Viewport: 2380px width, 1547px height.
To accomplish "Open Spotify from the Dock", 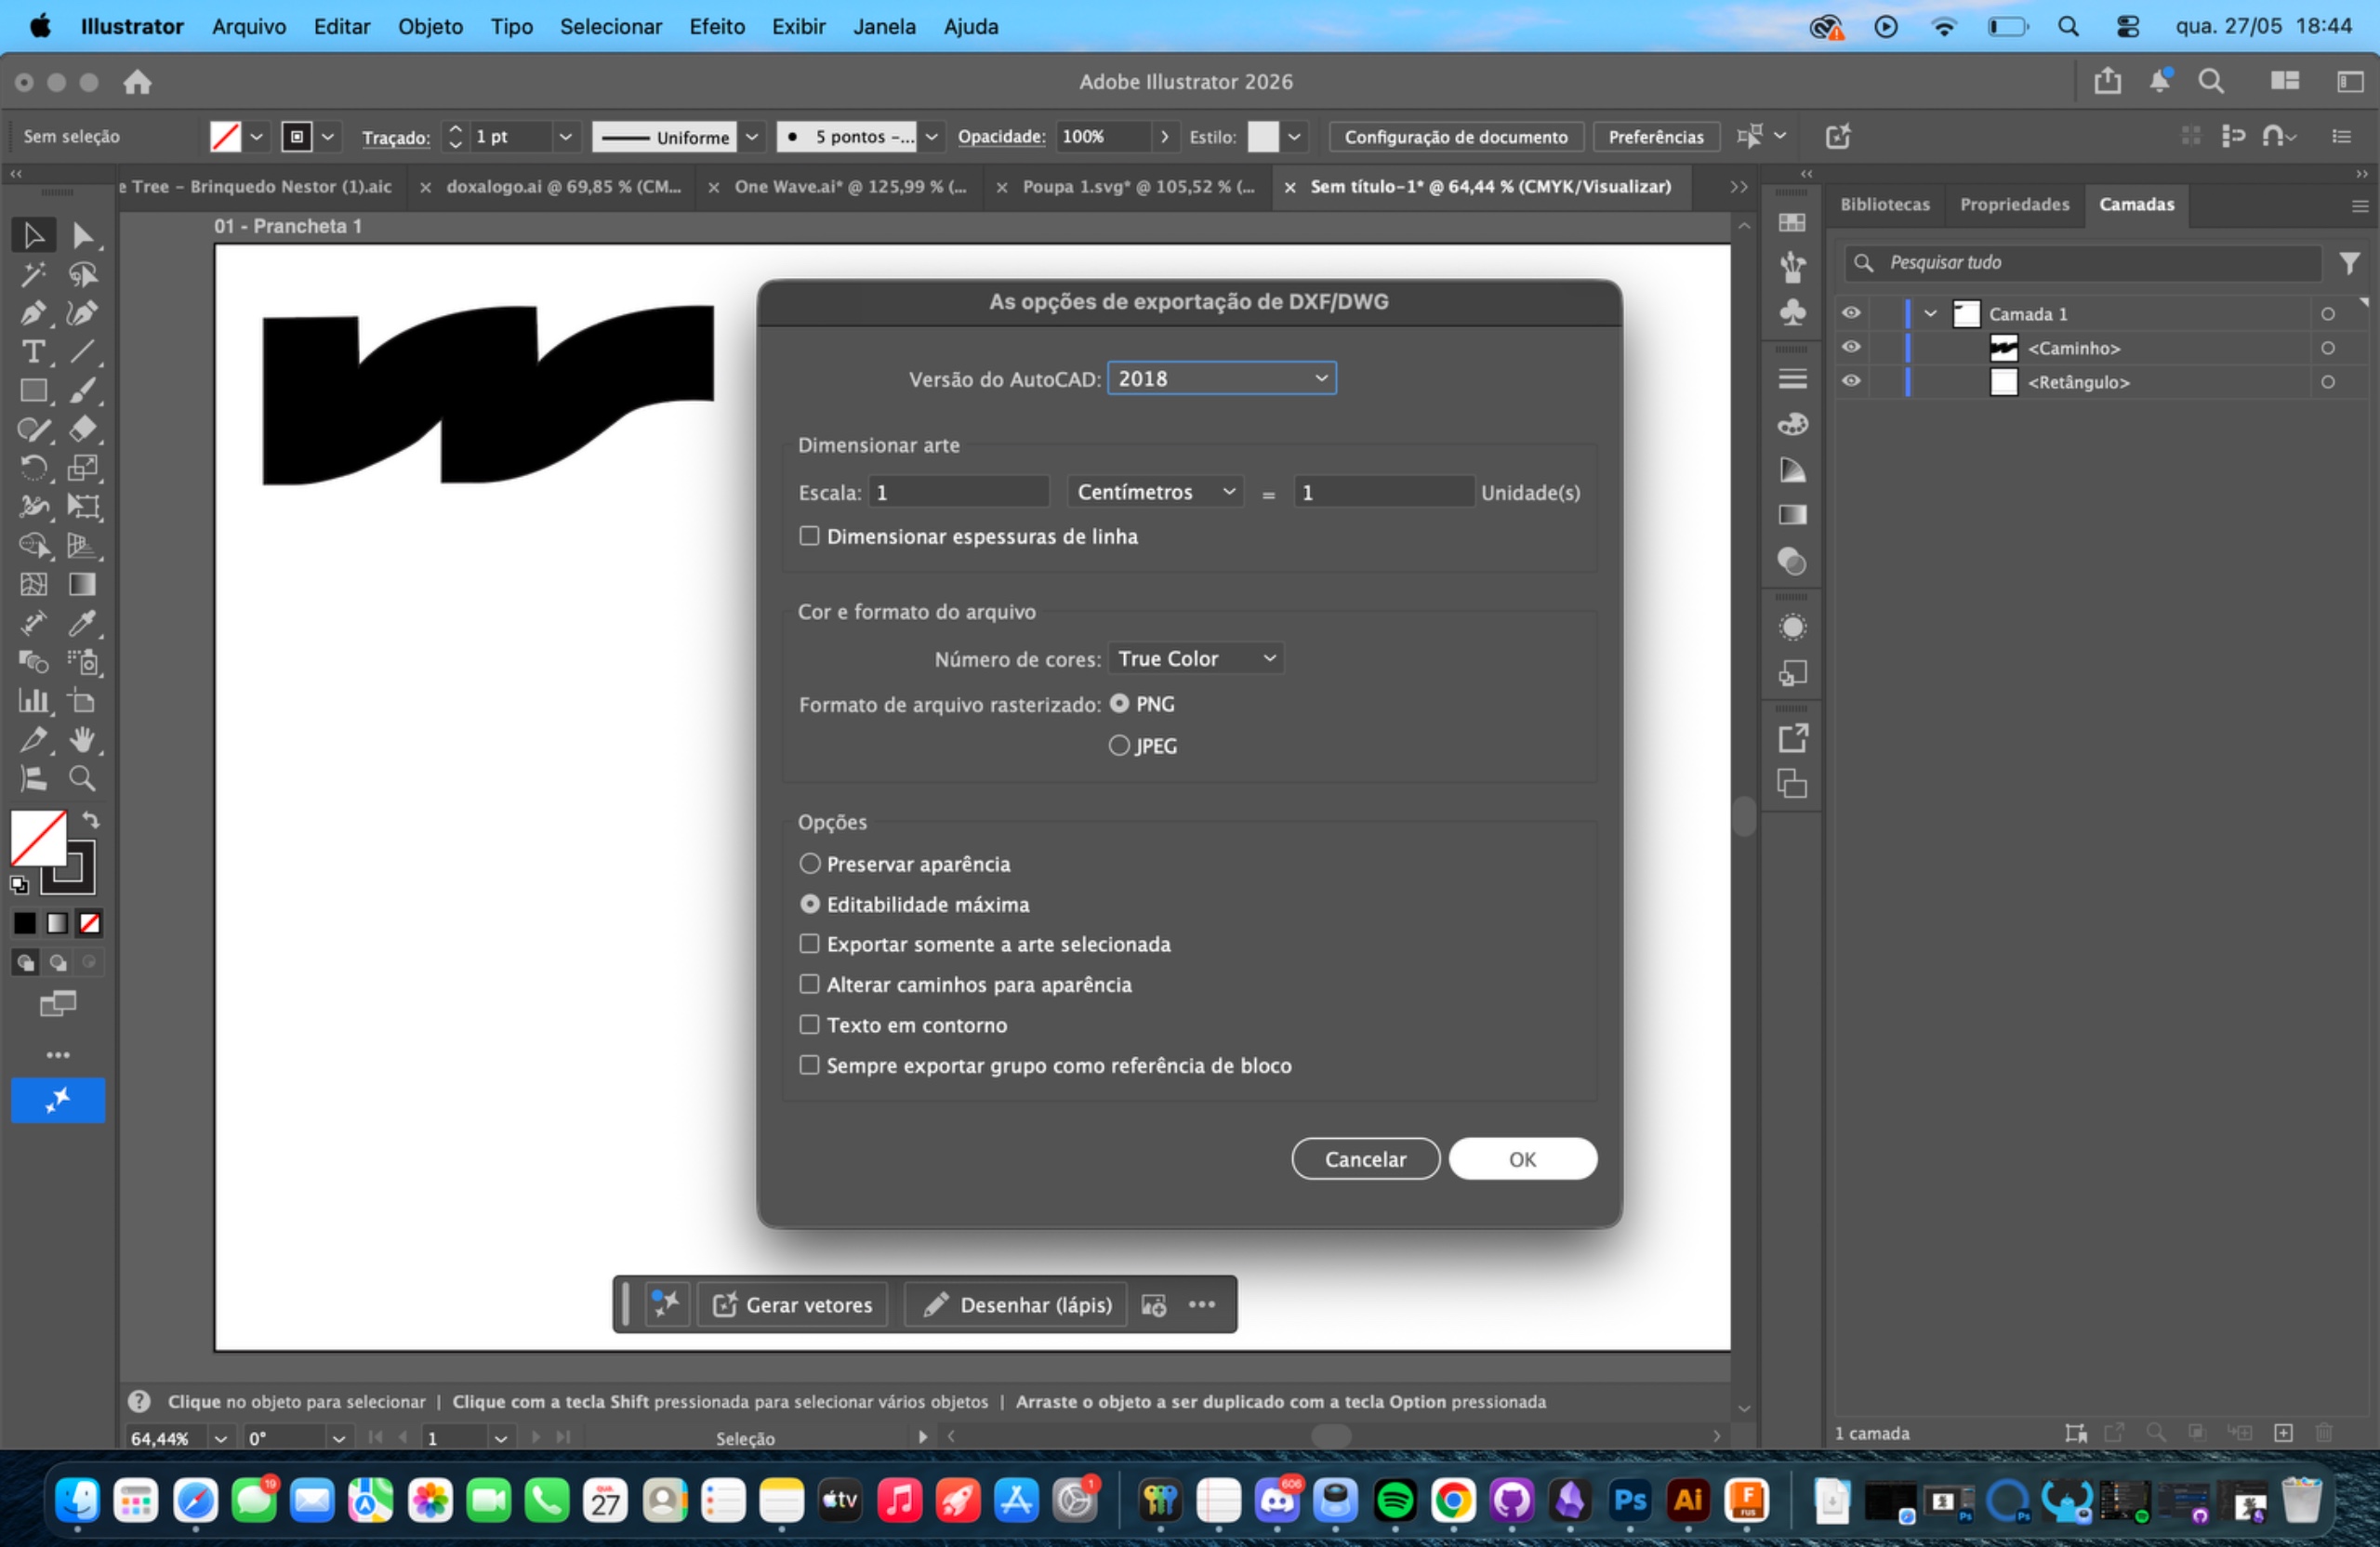I will click(x=1395, y=1500).
